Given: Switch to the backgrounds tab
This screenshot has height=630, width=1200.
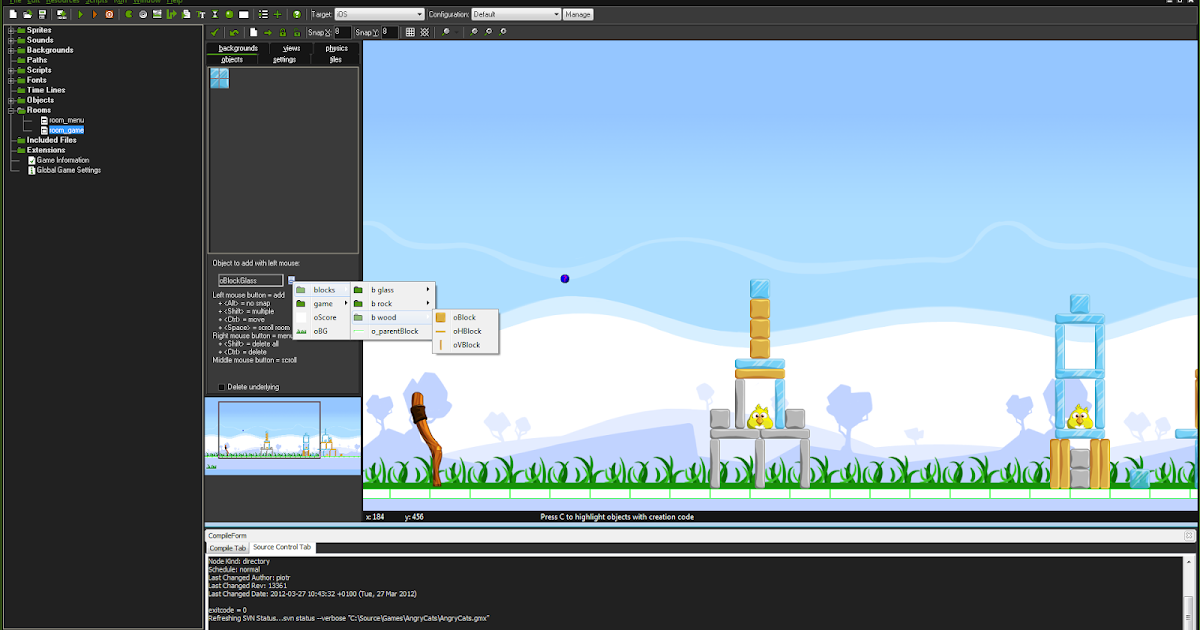Looking at the screenshot, I should (x=238, y=48).
